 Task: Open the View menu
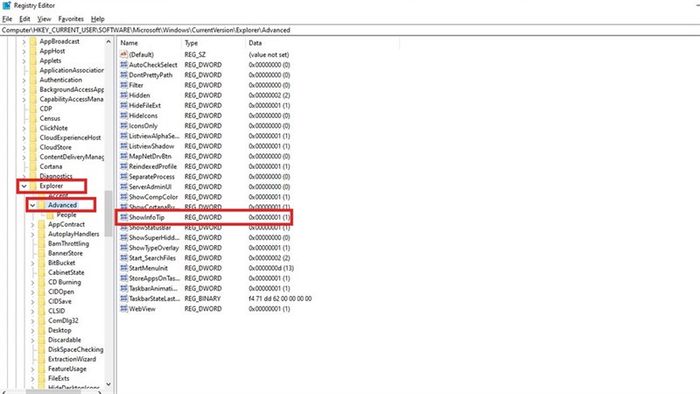pyautogui.click(x=44, y=19)
